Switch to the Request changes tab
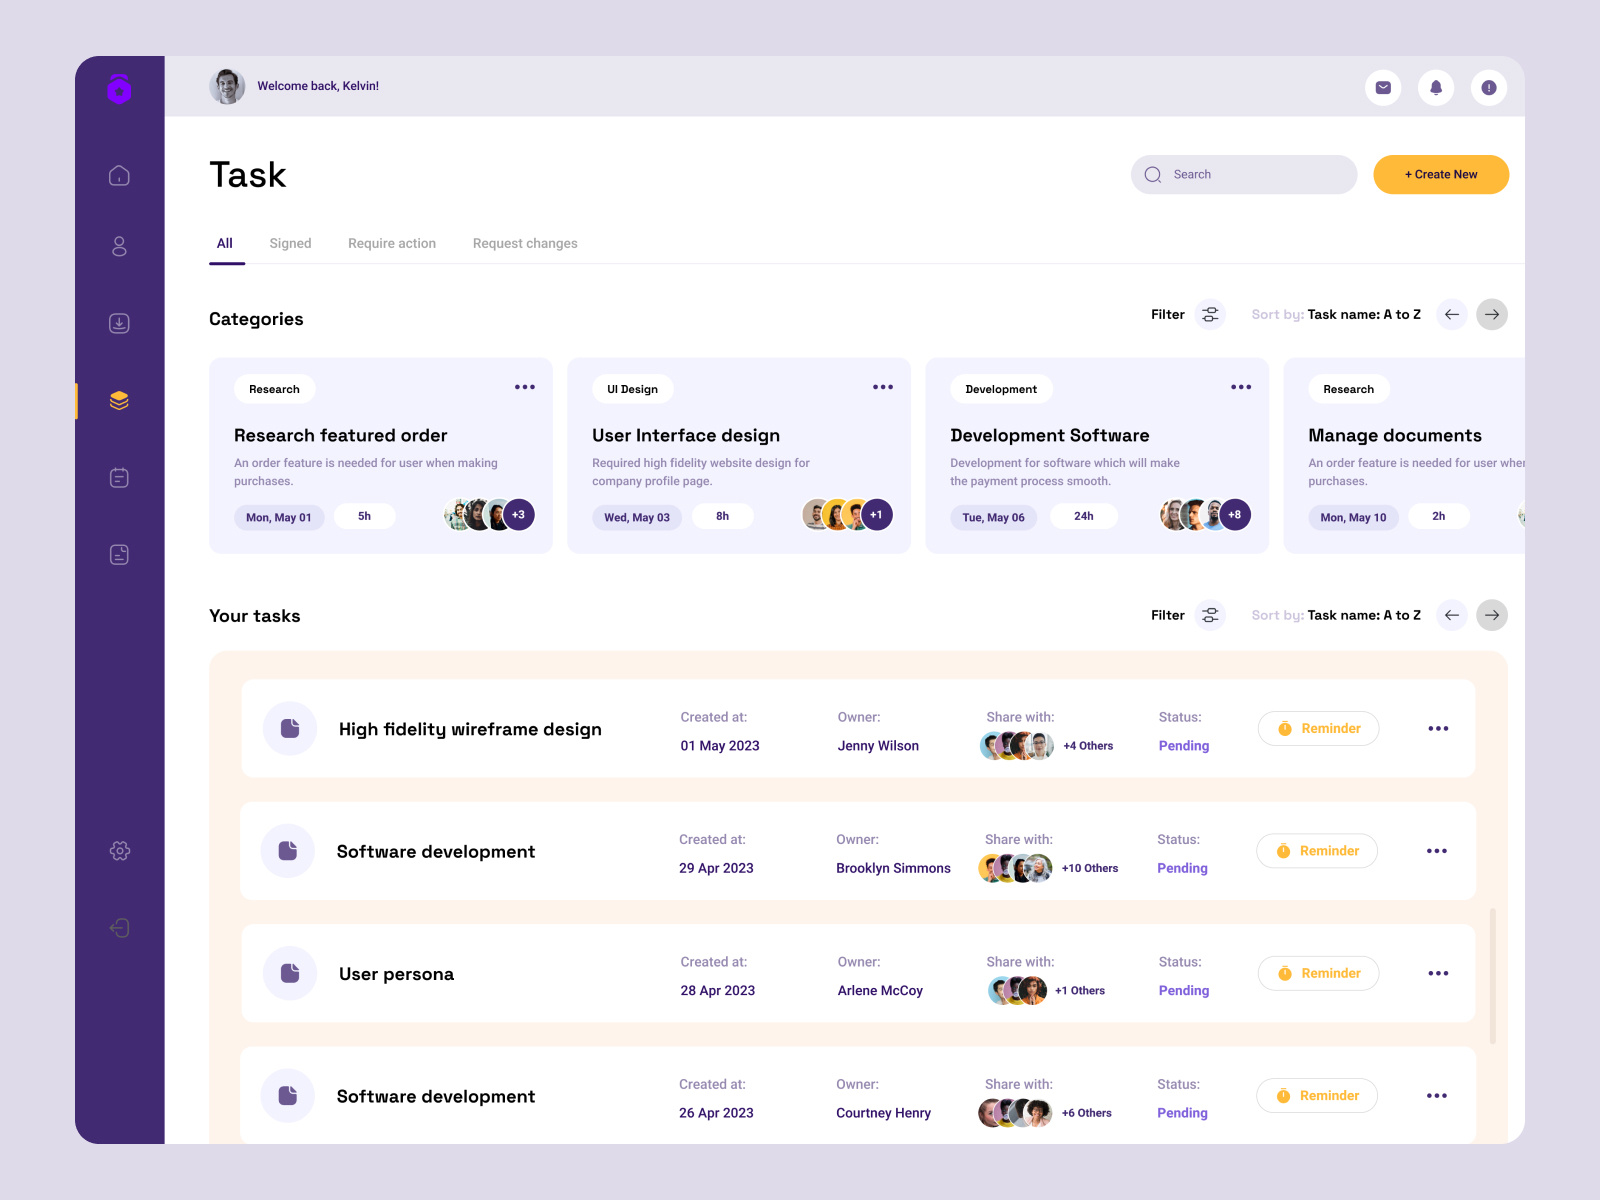This screenshot has width=1600, height=1200. 525,243
